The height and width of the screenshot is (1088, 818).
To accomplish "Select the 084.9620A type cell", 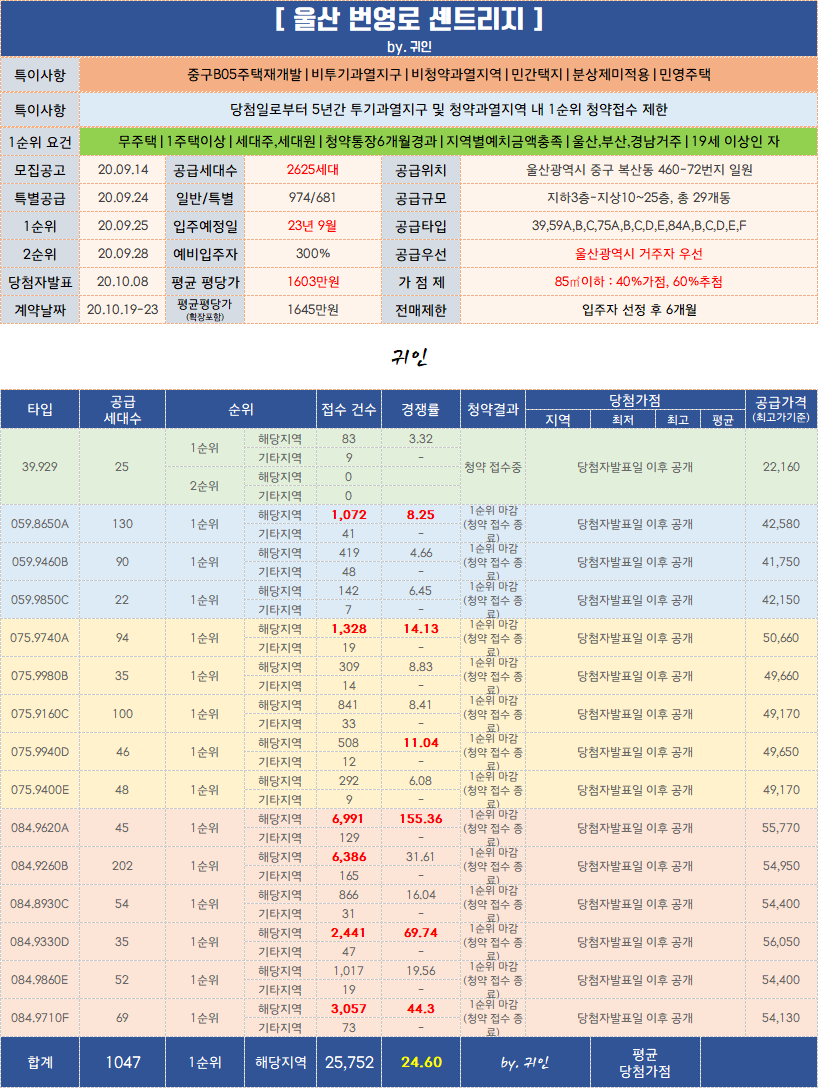I will [40, 828].
